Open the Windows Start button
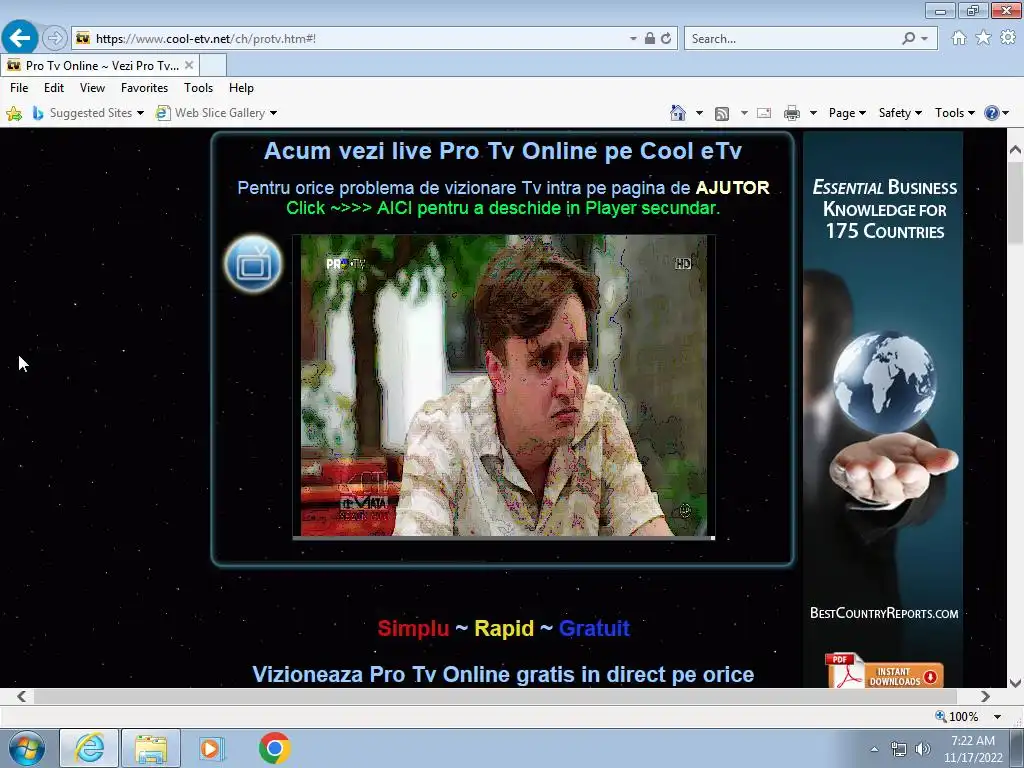This screenshot has height=768, width=1024. [x=27, y=748]
